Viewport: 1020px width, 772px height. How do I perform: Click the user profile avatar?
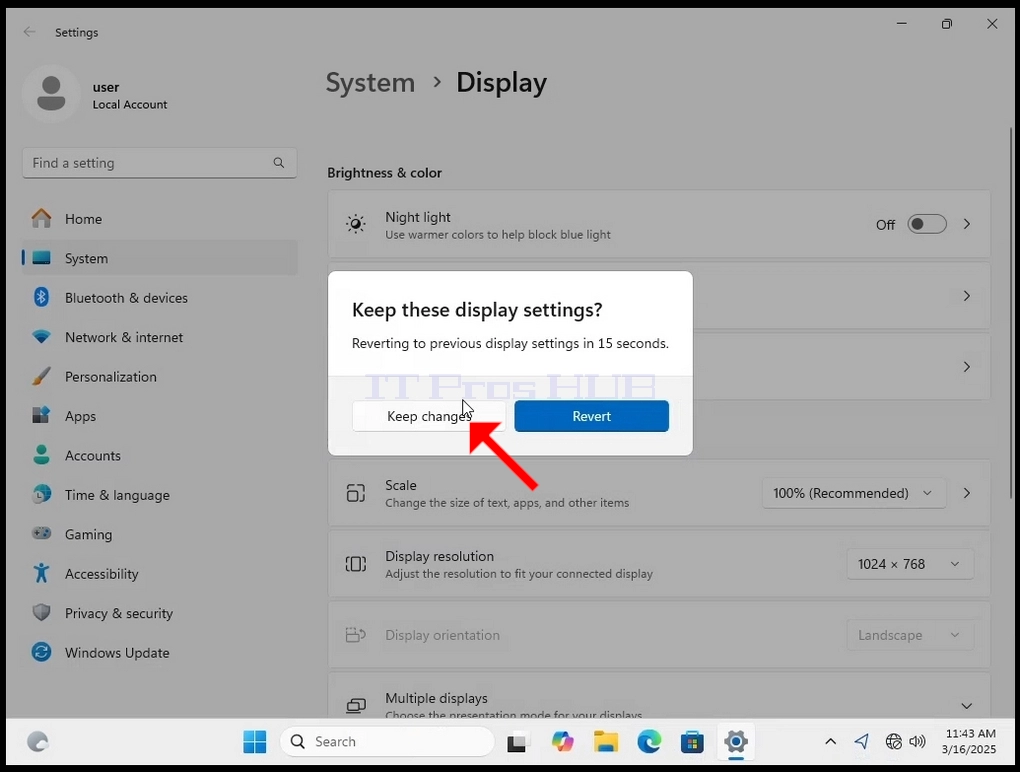click(51, 94)
